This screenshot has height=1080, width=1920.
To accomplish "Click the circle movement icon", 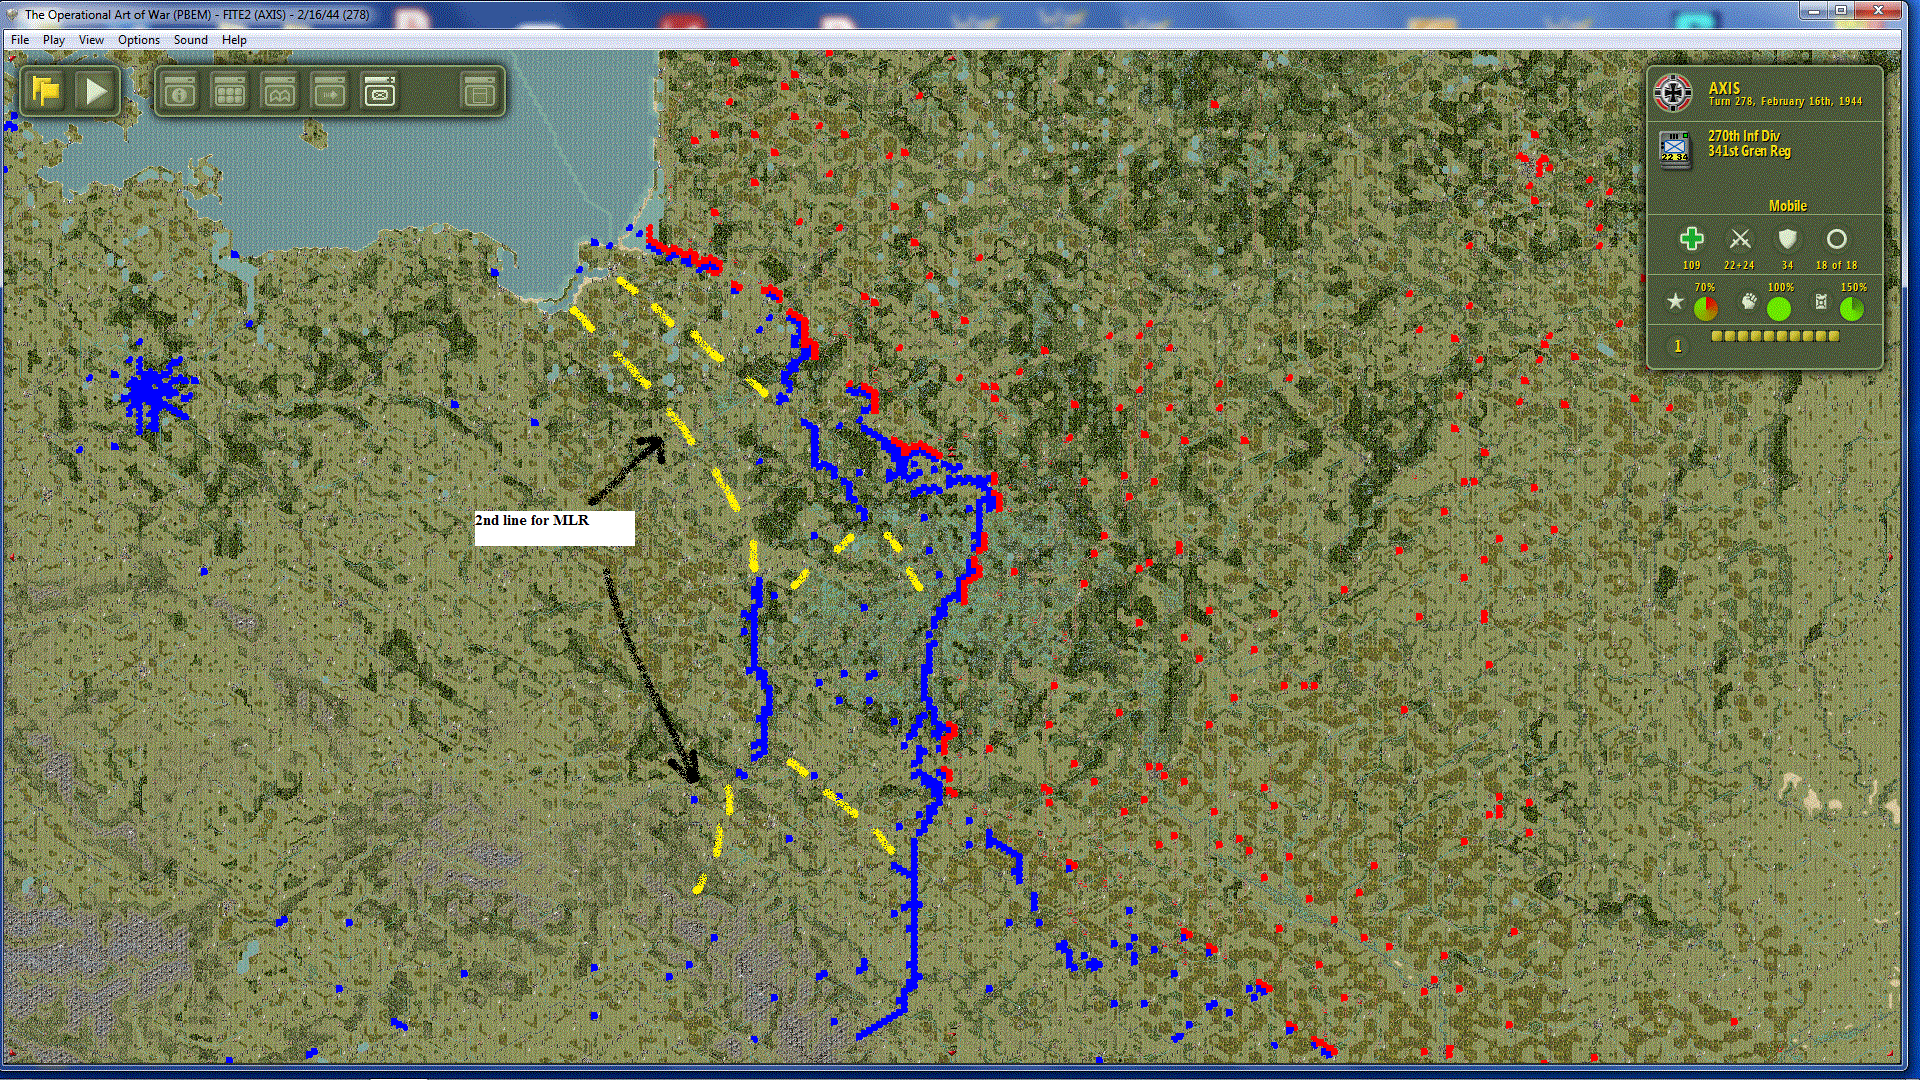I will pyautogui.click(x=1837, y=239).
